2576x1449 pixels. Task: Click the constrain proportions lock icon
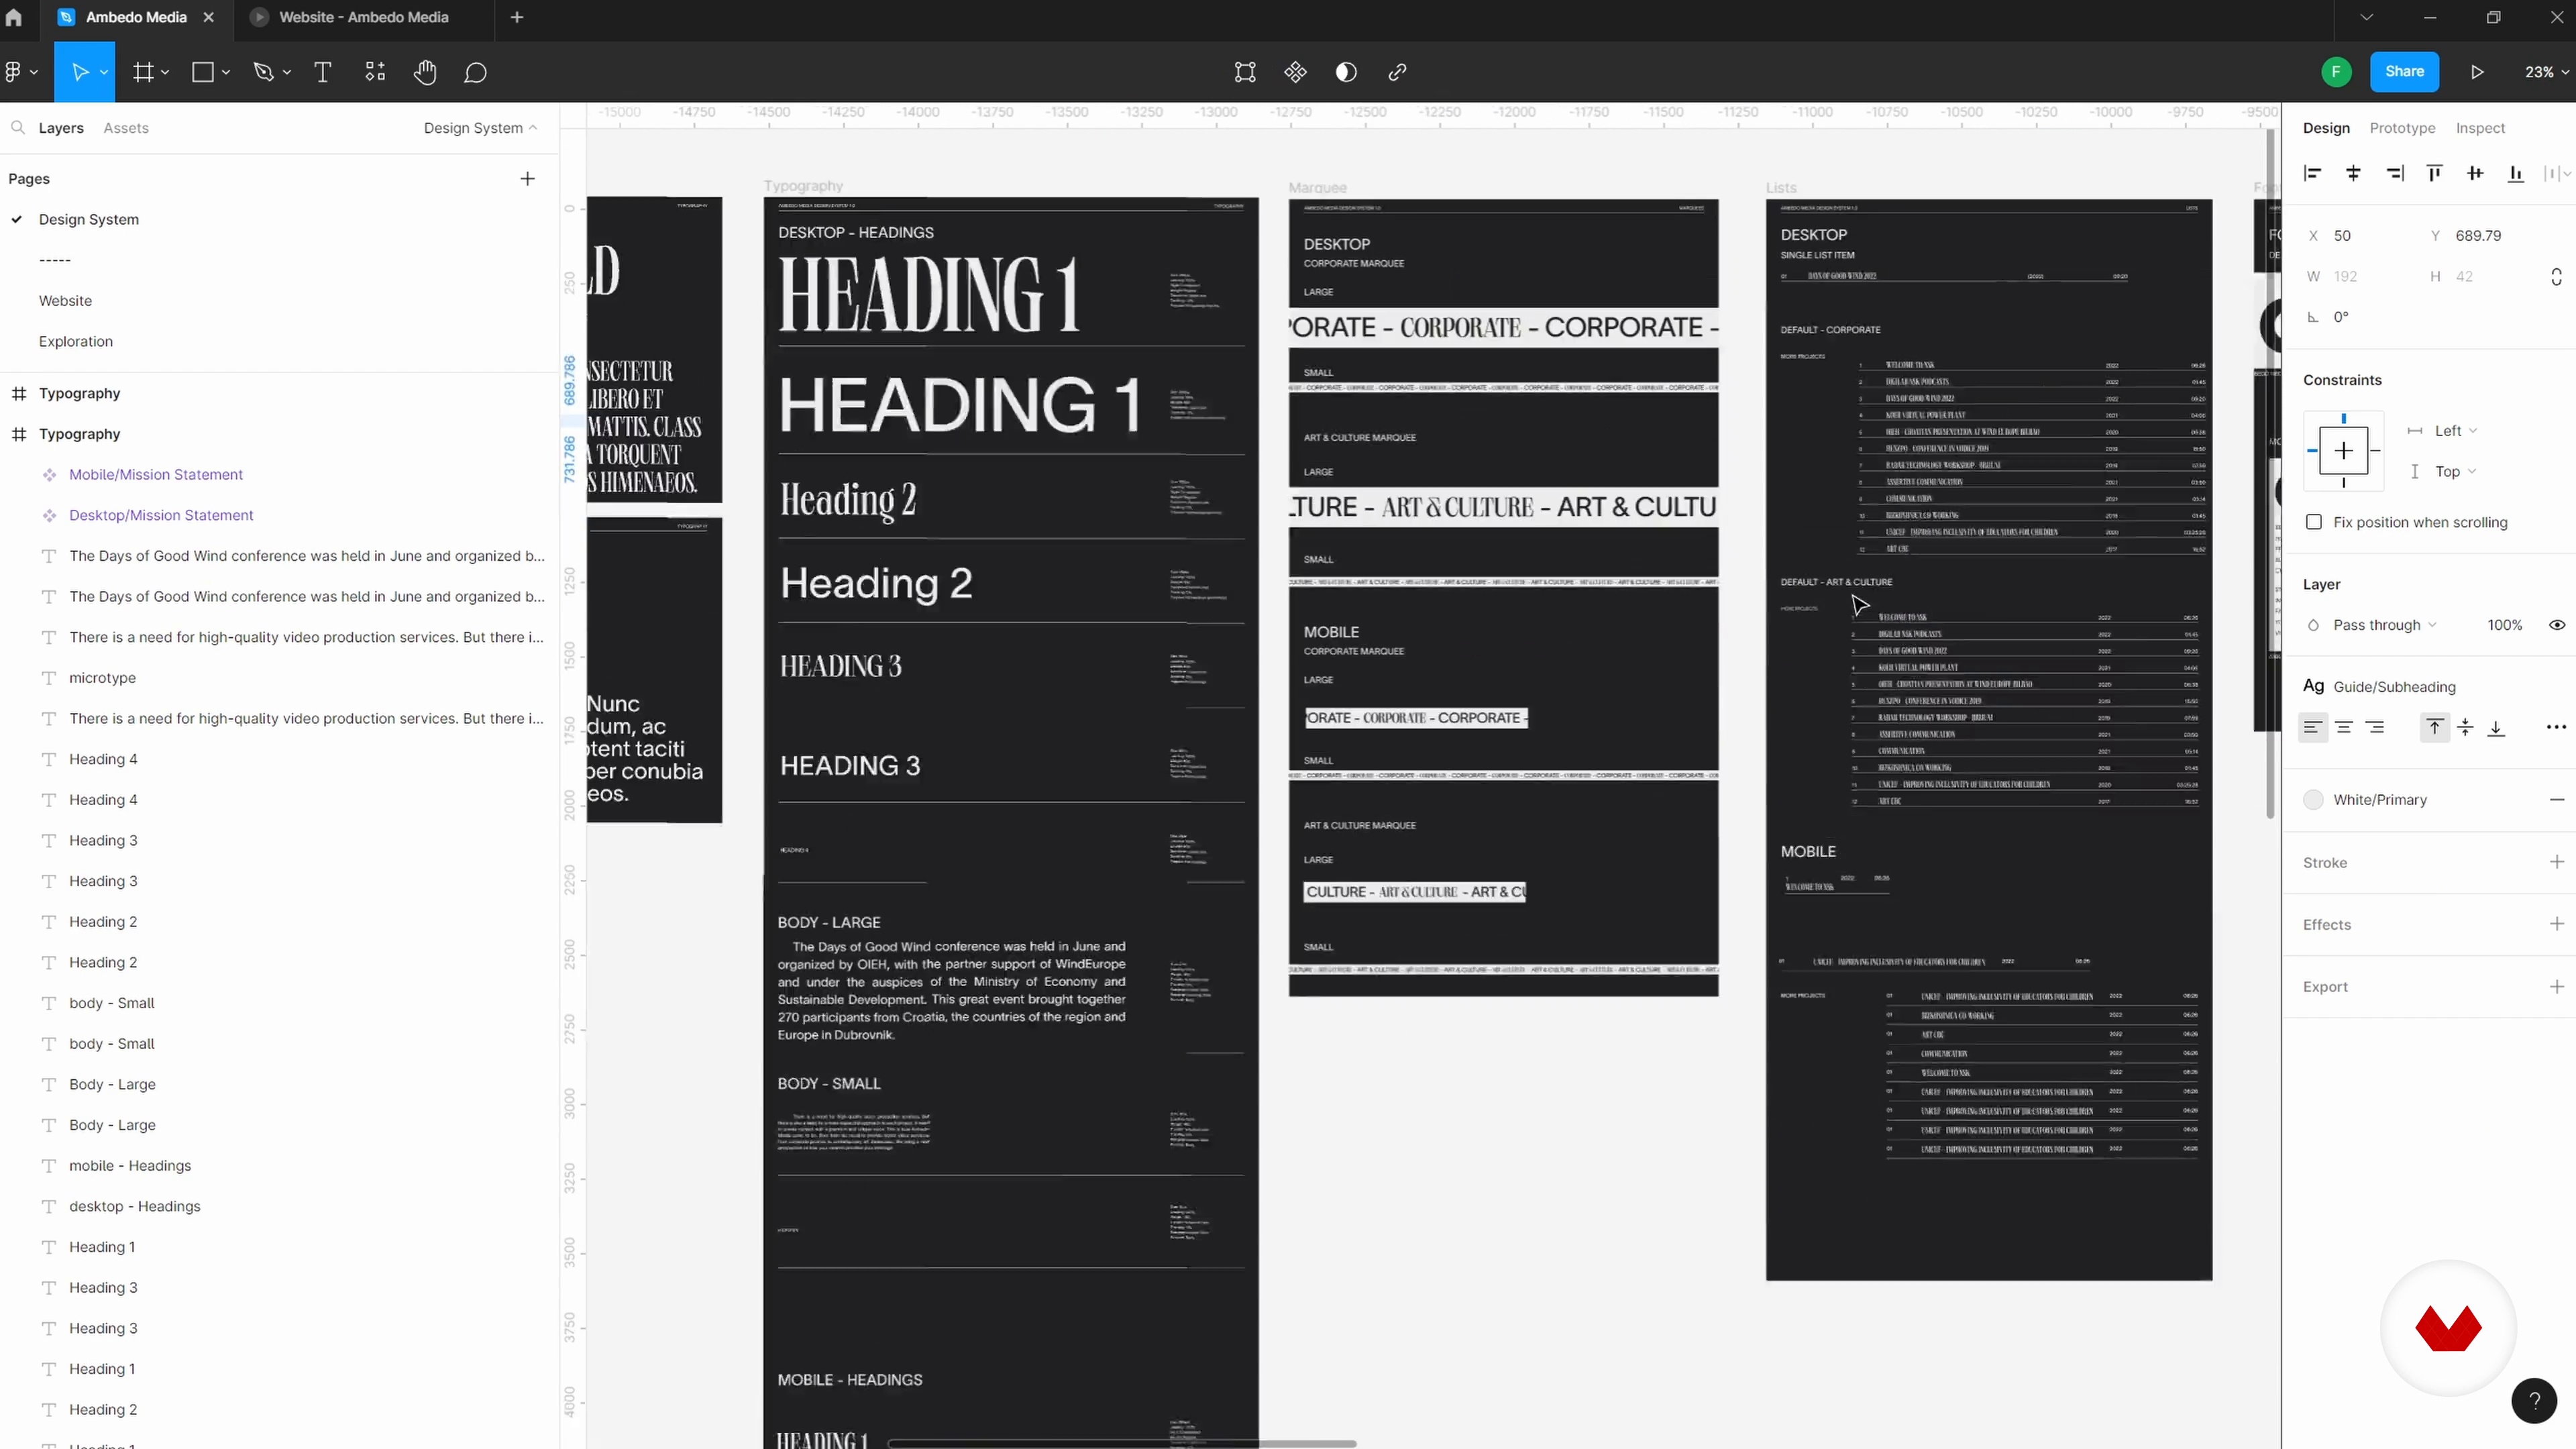point(2556,277)
